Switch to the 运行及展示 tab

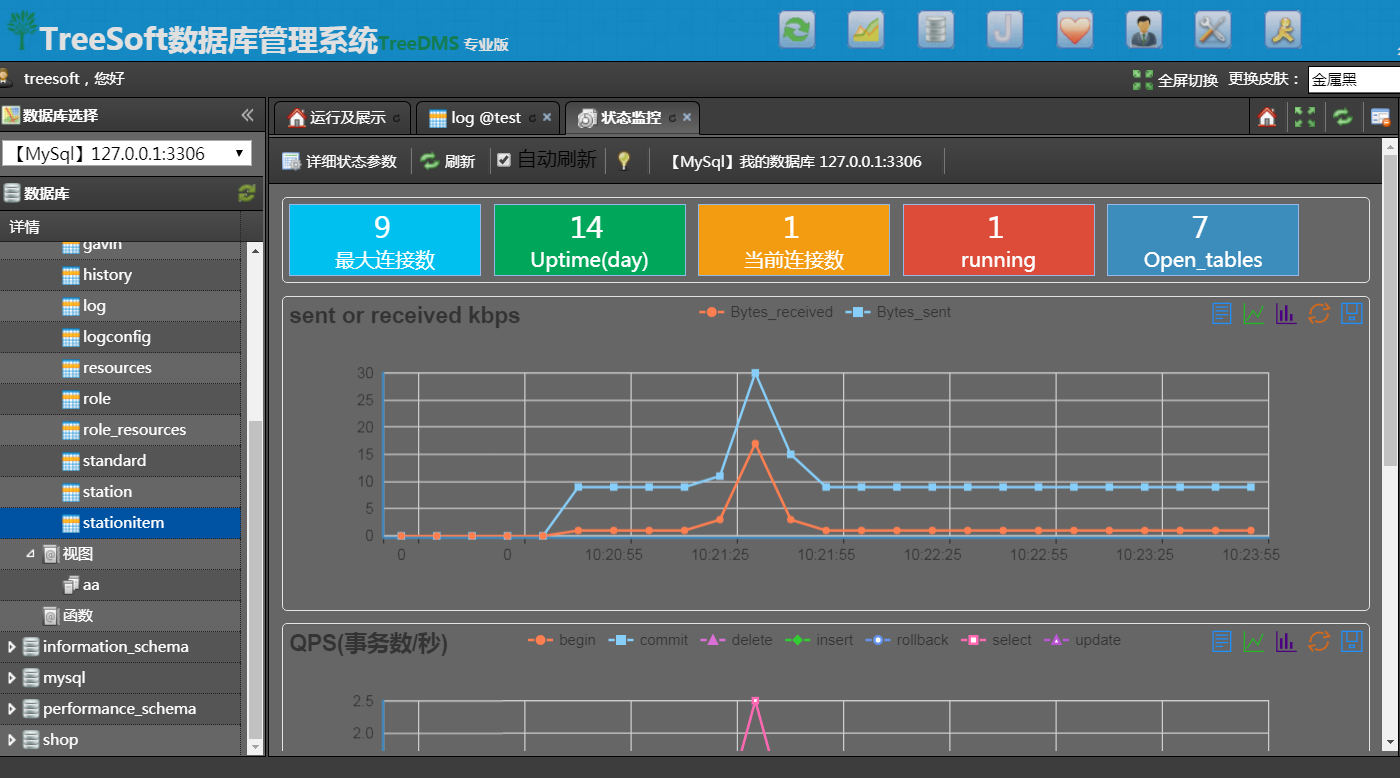click(x=341, y=118)
